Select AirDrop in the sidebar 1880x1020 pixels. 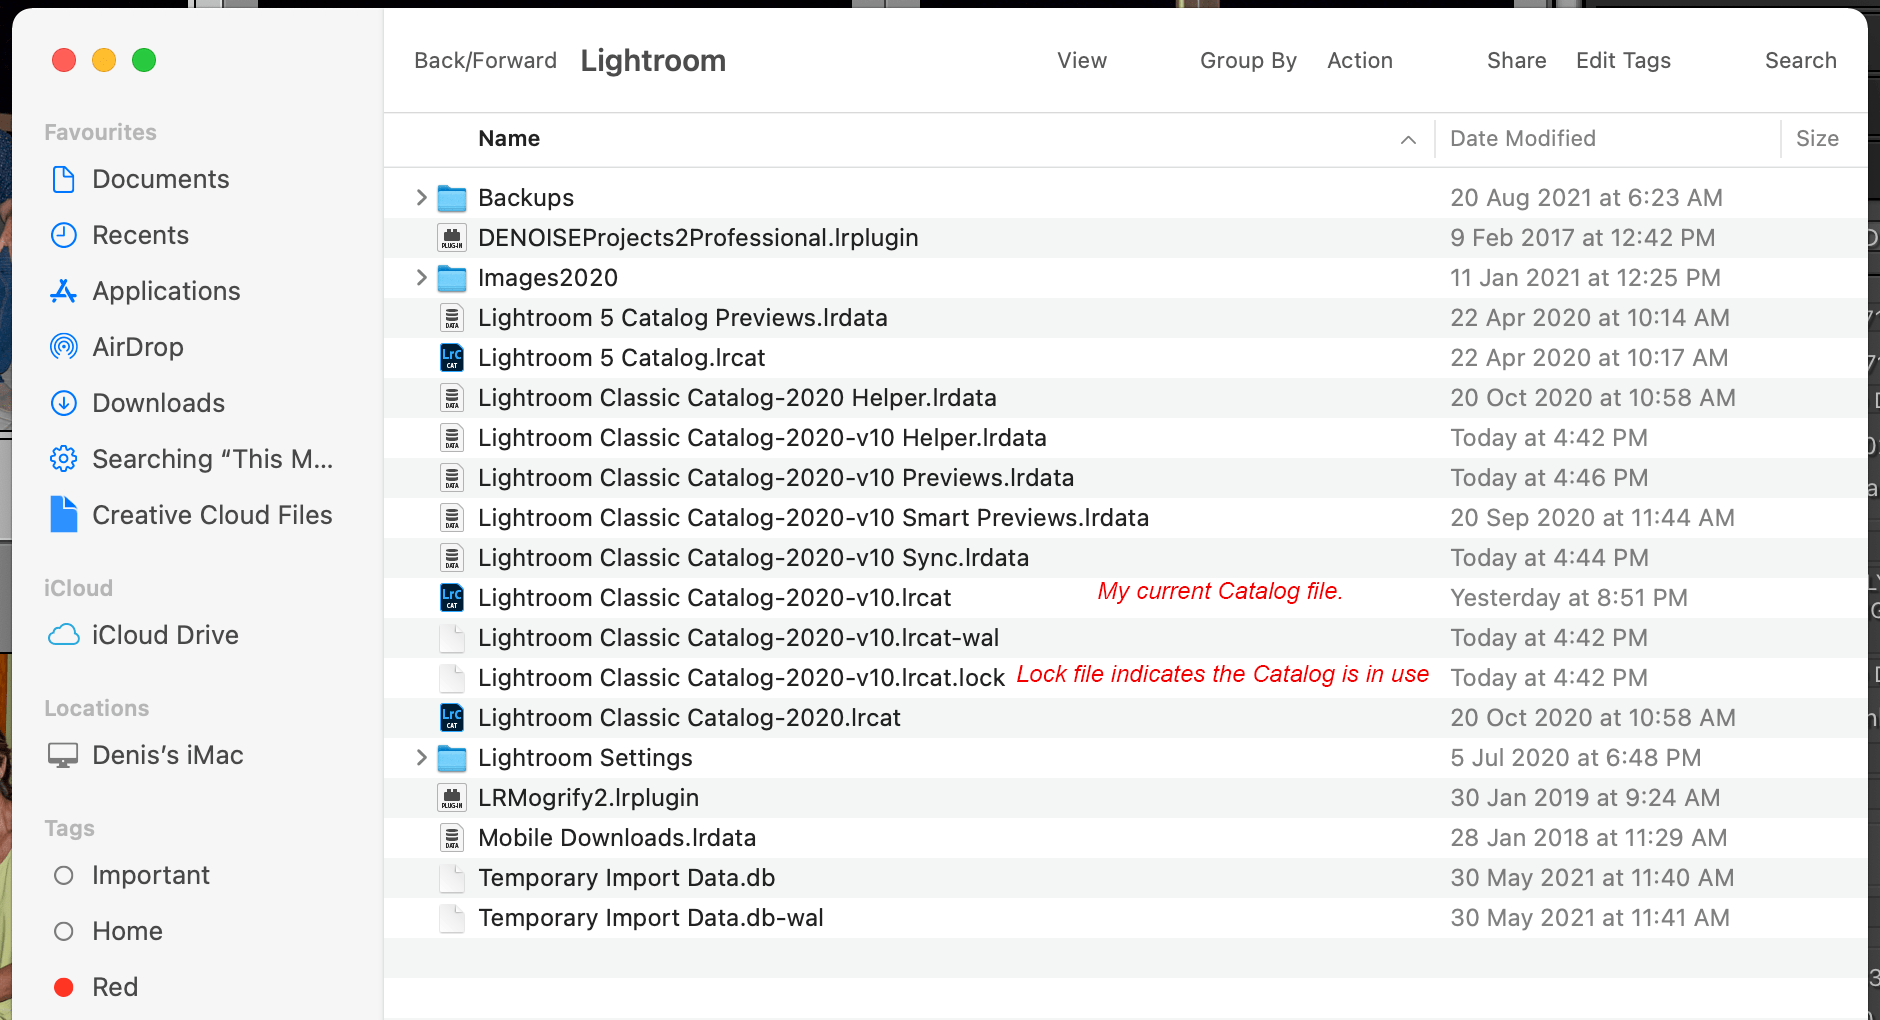[63, 347]
